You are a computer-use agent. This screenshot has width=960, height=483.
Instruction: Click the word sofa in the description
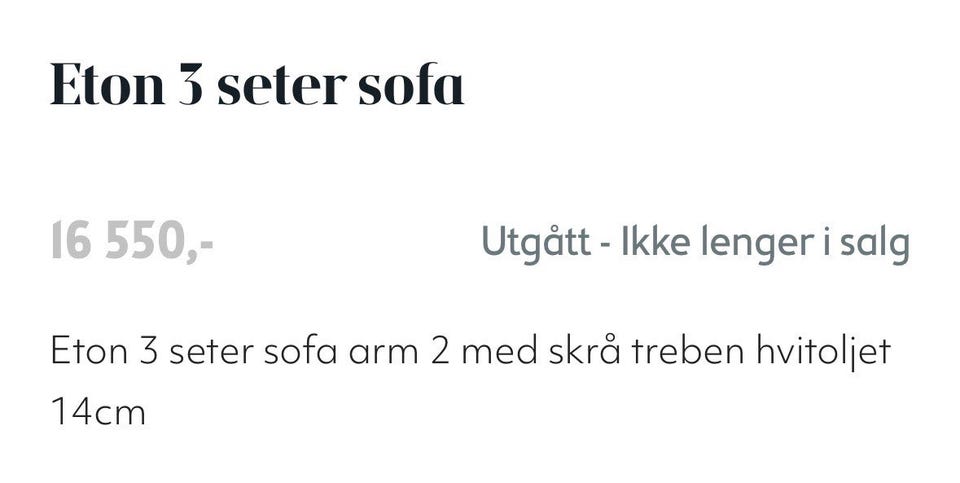click(300, 352)
